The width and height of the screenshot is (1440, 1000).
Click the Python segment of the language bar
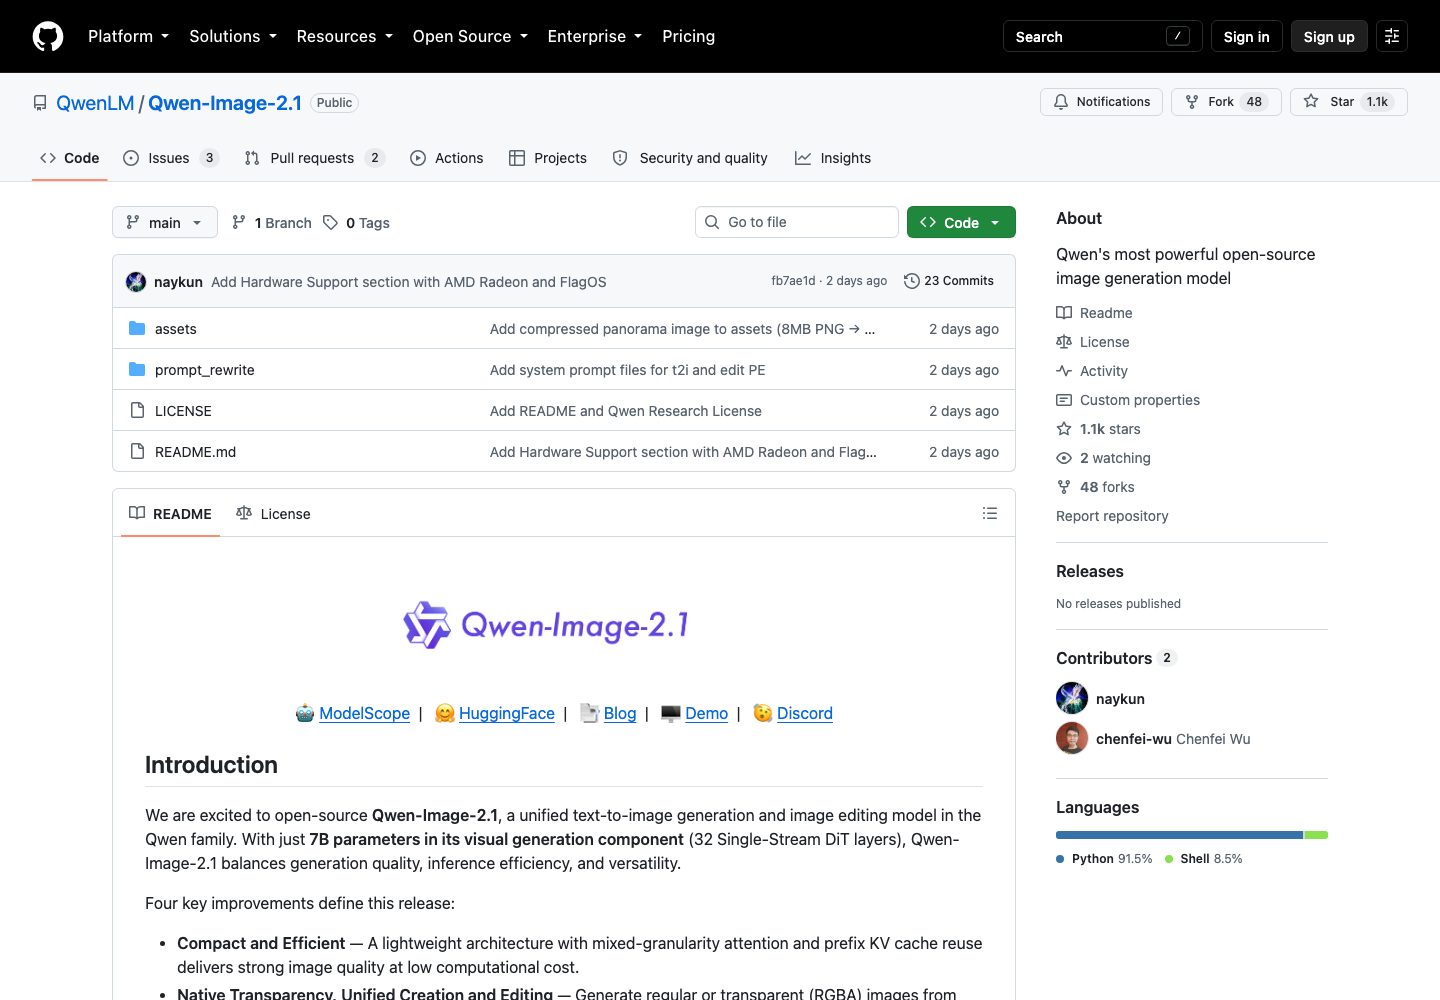coord(1179,835)
